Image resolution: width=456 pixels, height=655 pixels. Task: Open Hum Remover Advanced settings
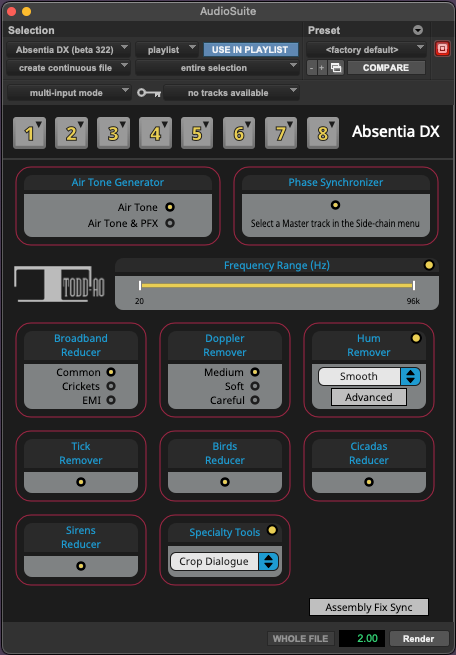(369, 397)
